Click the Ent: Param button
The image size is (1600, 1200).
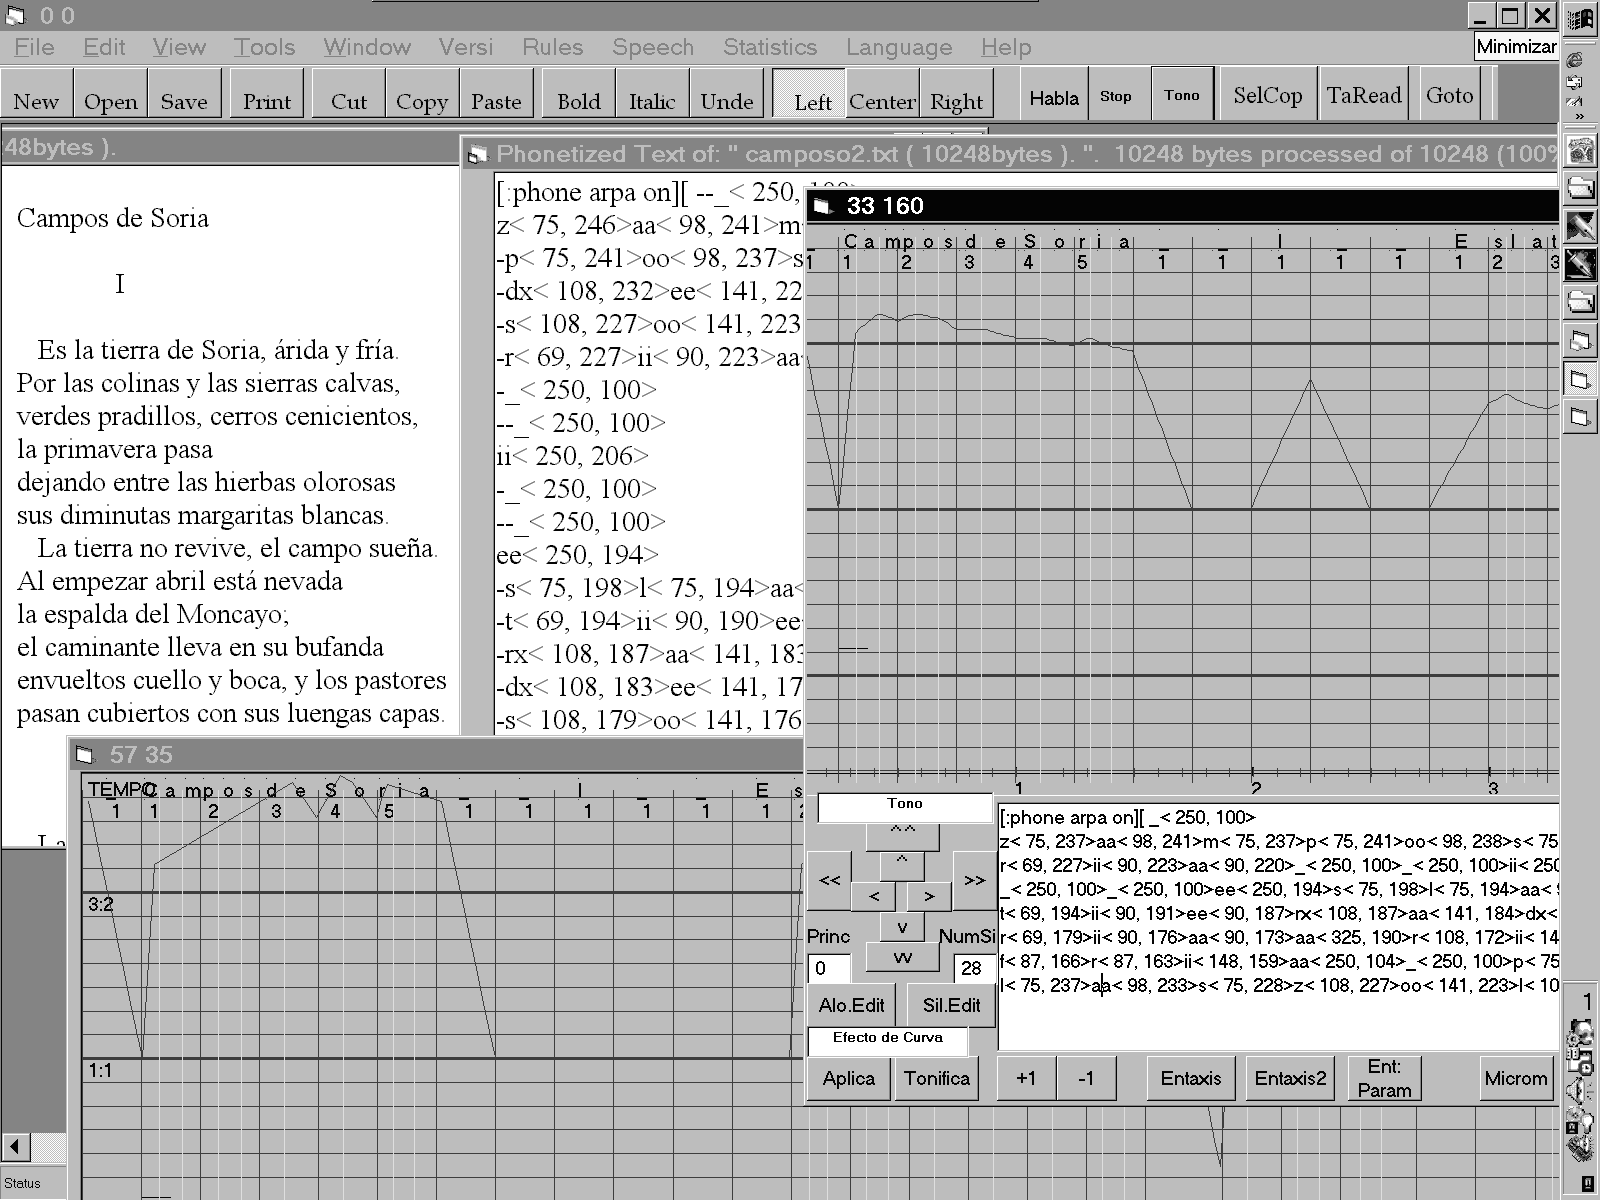tap(1384, 1078)
